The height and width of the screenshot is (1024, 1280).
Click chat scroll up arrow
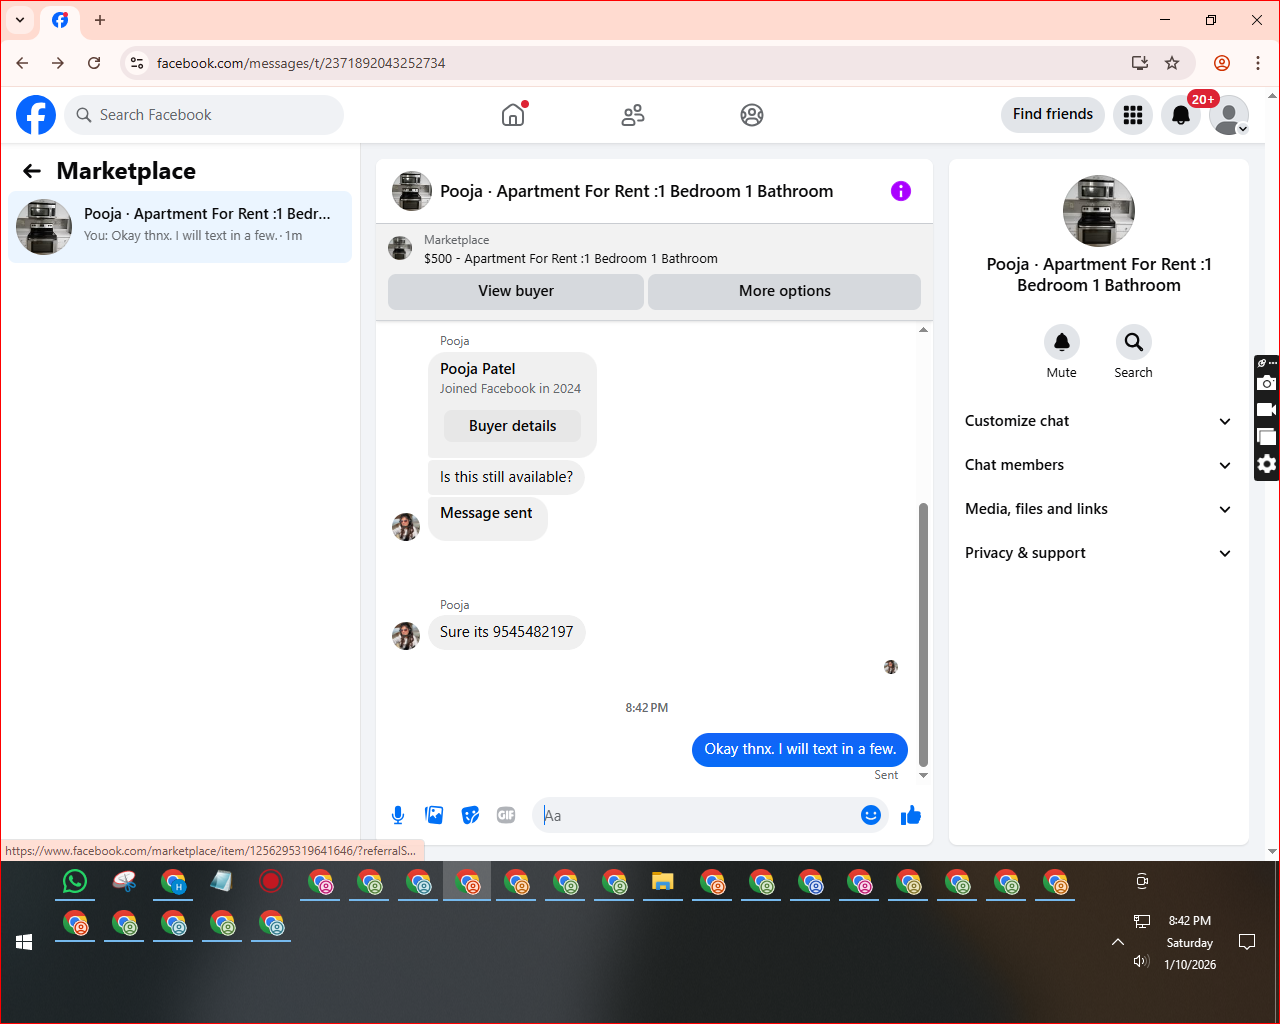point(923,330)
